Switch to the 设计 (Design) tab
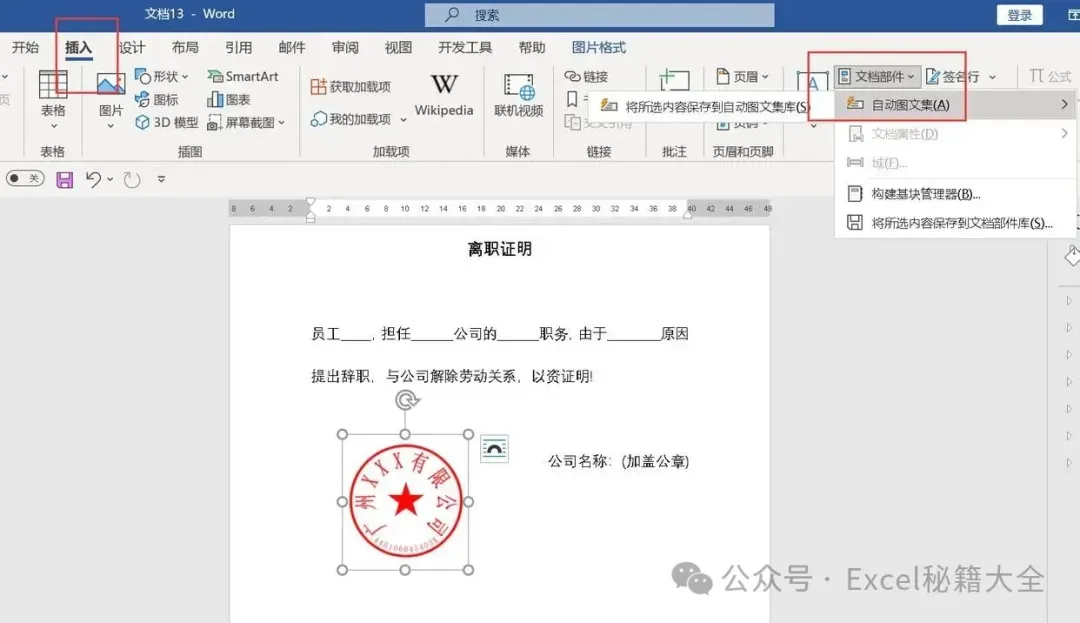 [132, 47]
